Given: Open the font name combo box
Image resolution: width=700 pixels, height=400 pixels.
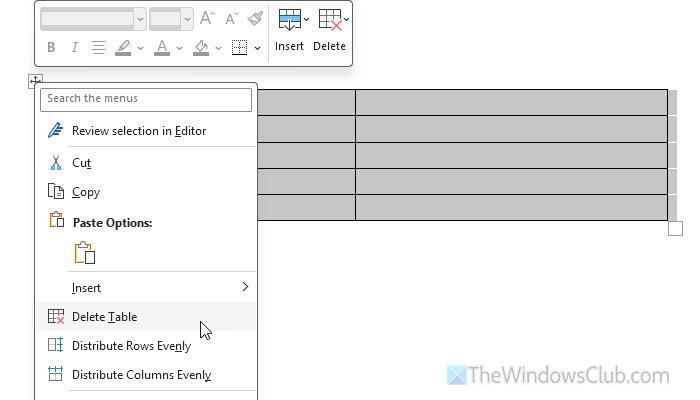Looking at the screenshot, I should [93, 19].
